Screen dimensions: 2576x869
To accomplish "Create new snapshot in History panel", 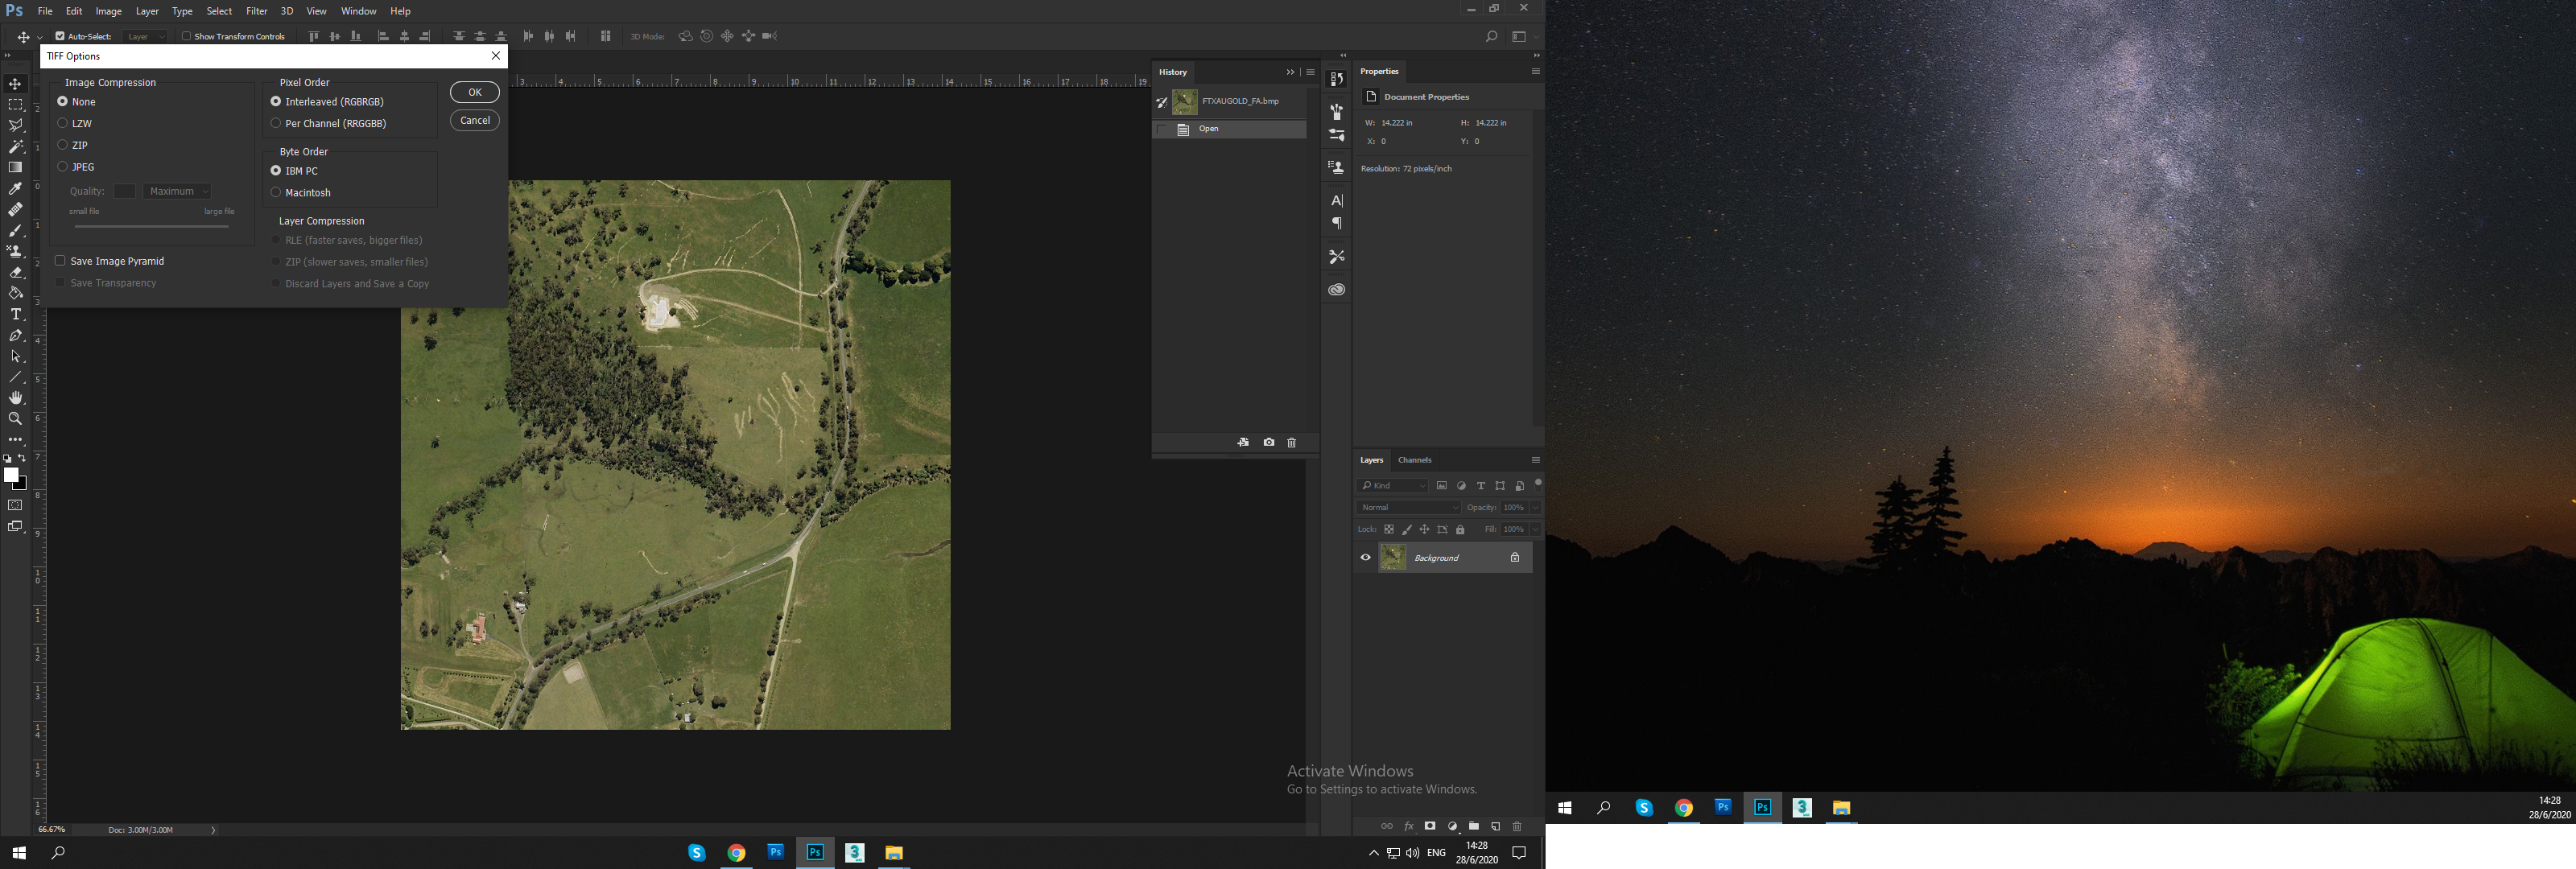I will click(x=1268, y=442).
